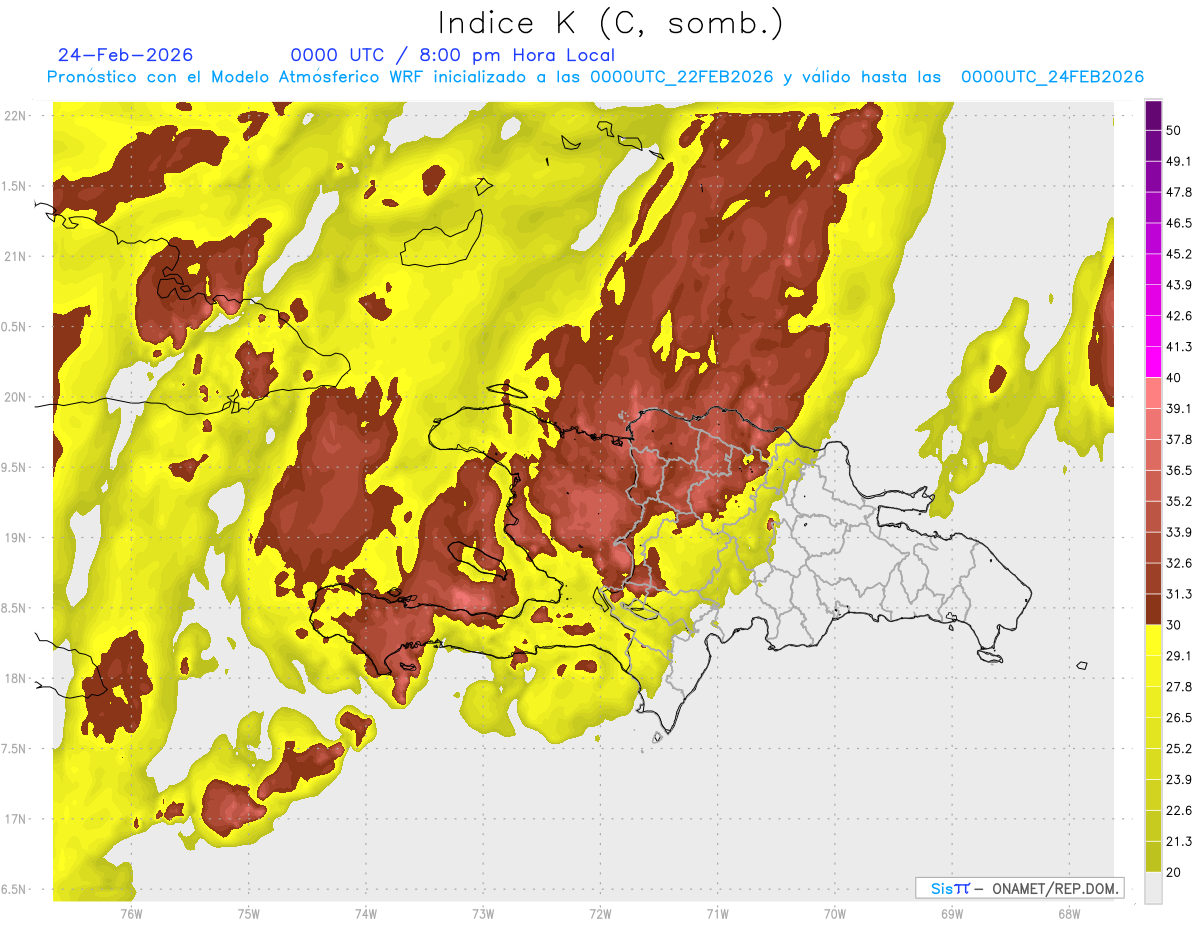Image resolution: width=1200 pixels, height=927 pixels.
Task: Click the '21.3' color bar value
Action: click(x=1179, y=842)
